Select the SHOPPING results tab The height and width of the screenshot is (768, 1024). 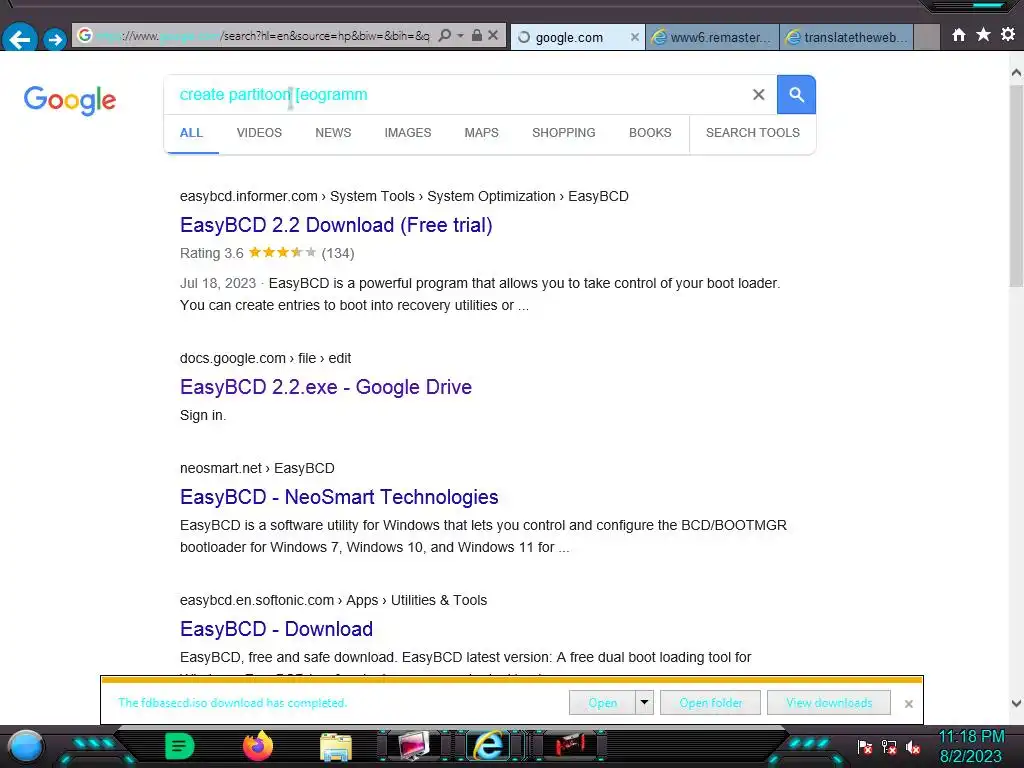point(564,133)
